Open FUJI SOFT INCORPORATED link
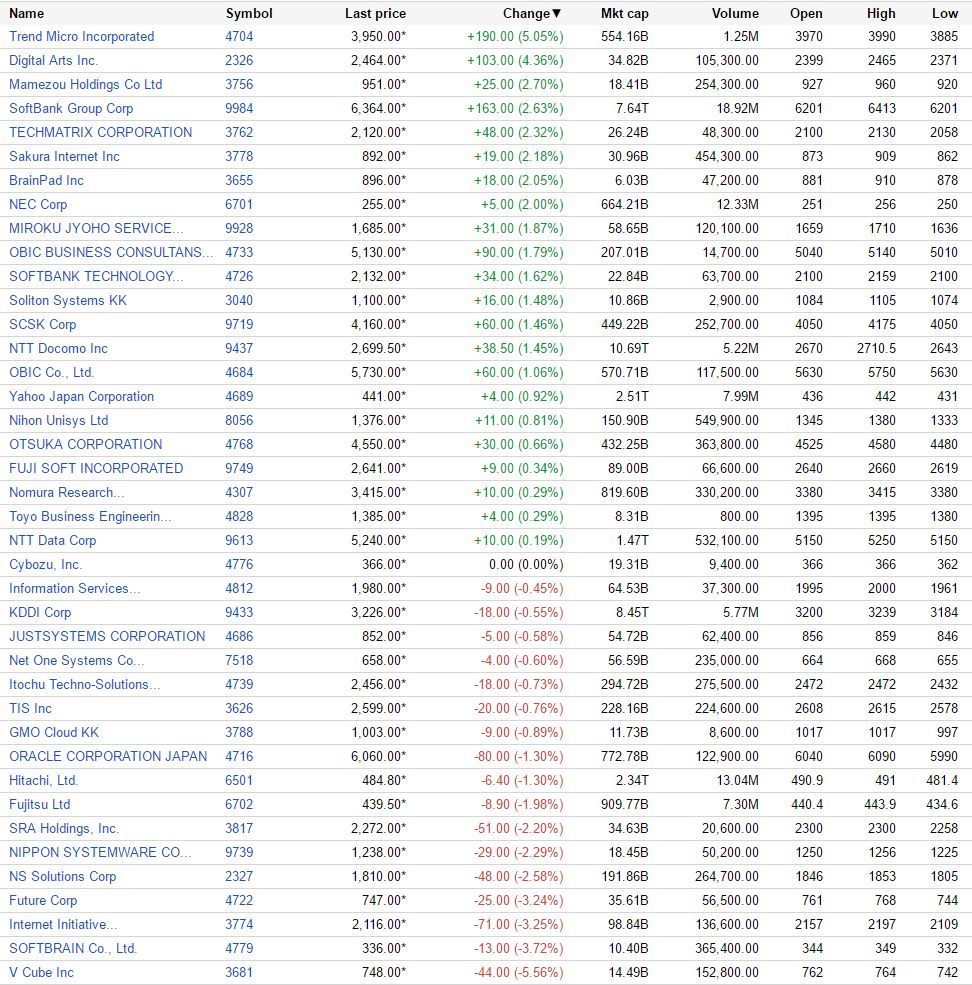 click(96, 468)
